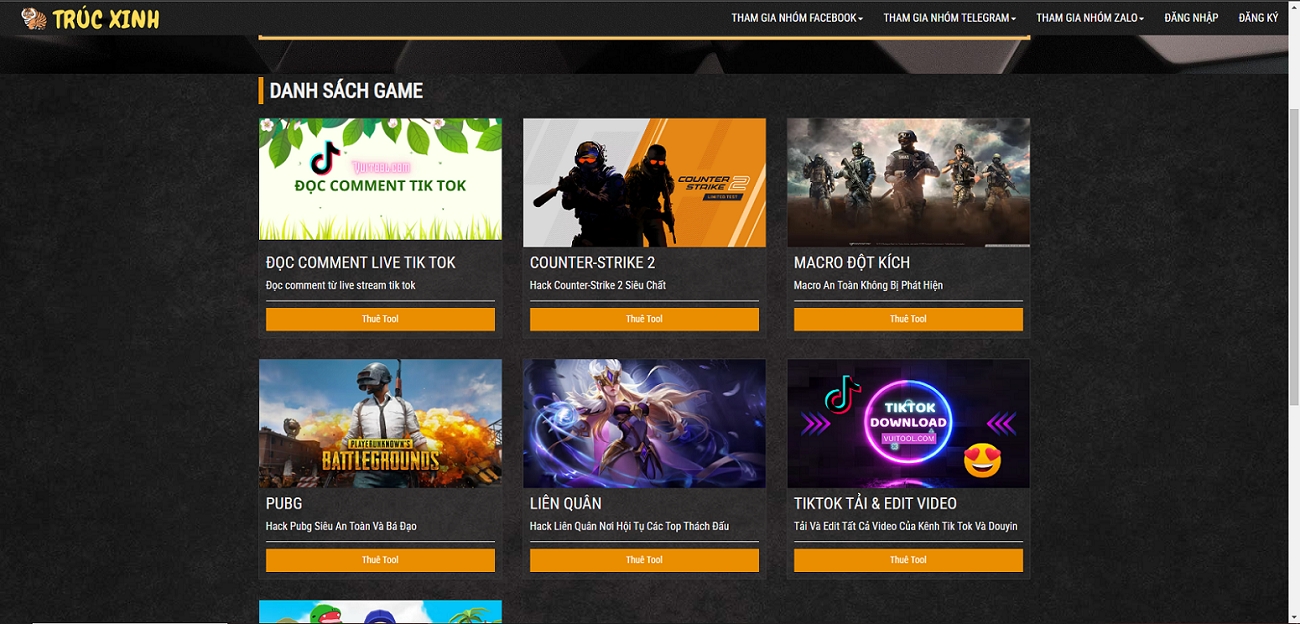Viewport: 1300px width, 624px height.
Task: Click the description 'Macro An Toàn Không Bị Phát Hiện'
Action: coord(868,286)
